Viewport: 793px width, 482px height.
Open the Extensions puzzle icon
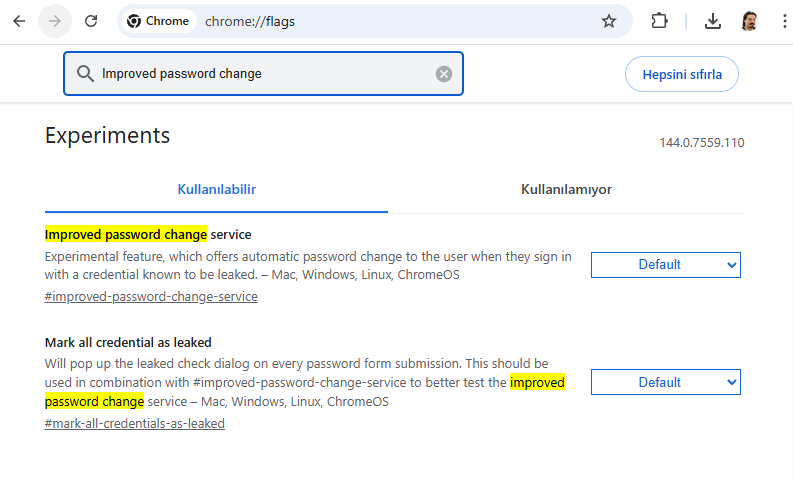click(659, 21)
